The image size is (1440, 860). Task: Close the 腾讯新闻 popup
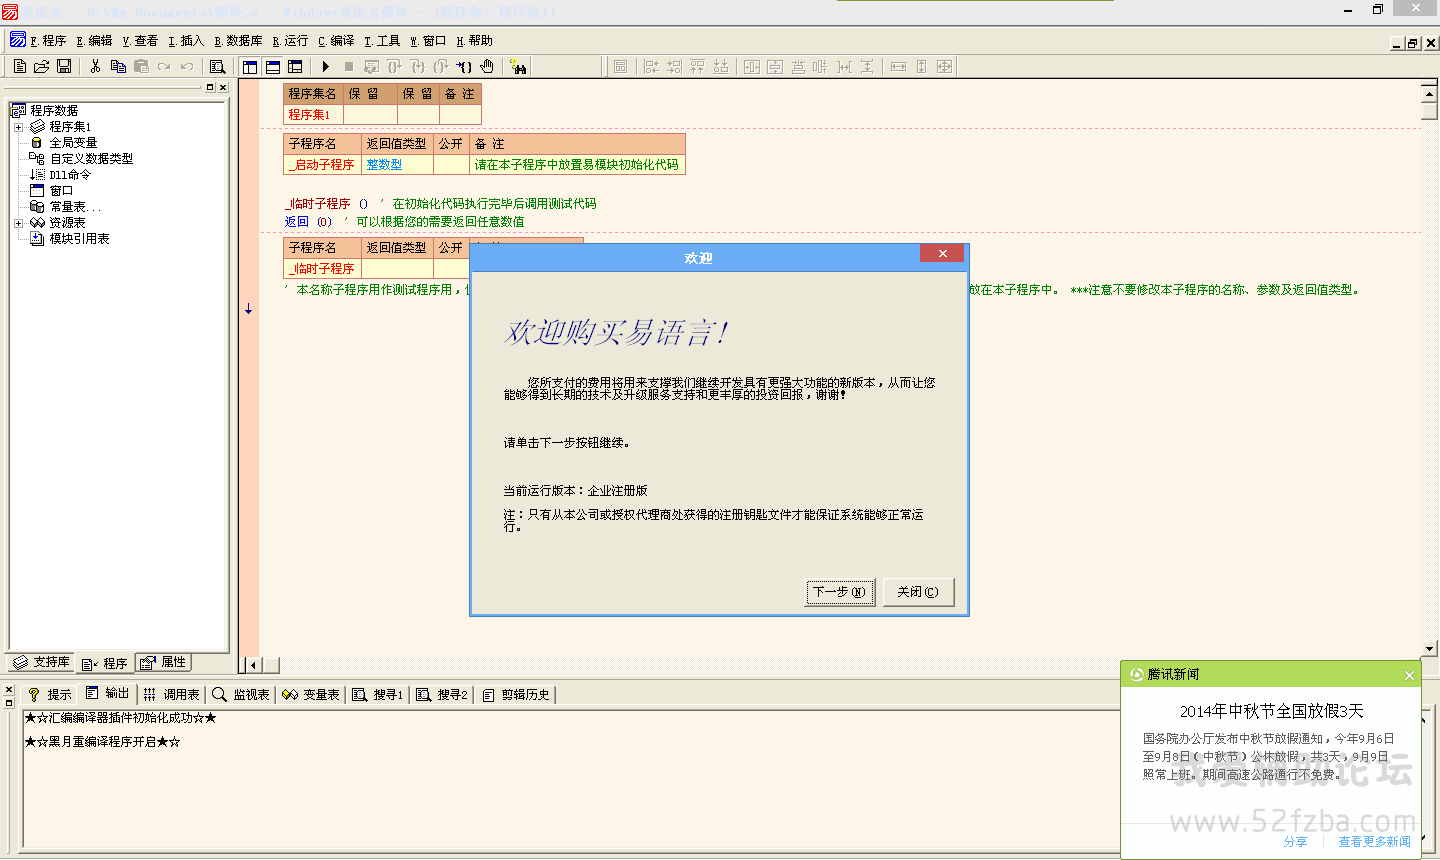(1409, 675)
